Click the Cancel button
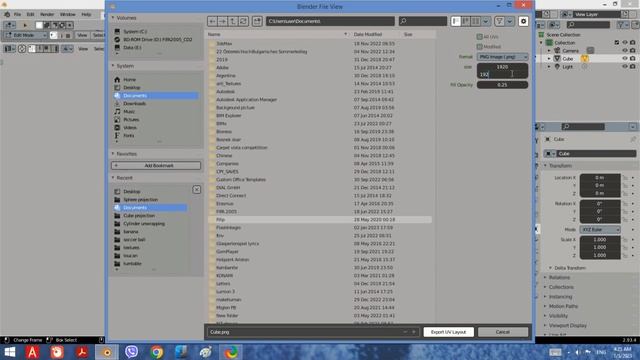 point(503,332)
